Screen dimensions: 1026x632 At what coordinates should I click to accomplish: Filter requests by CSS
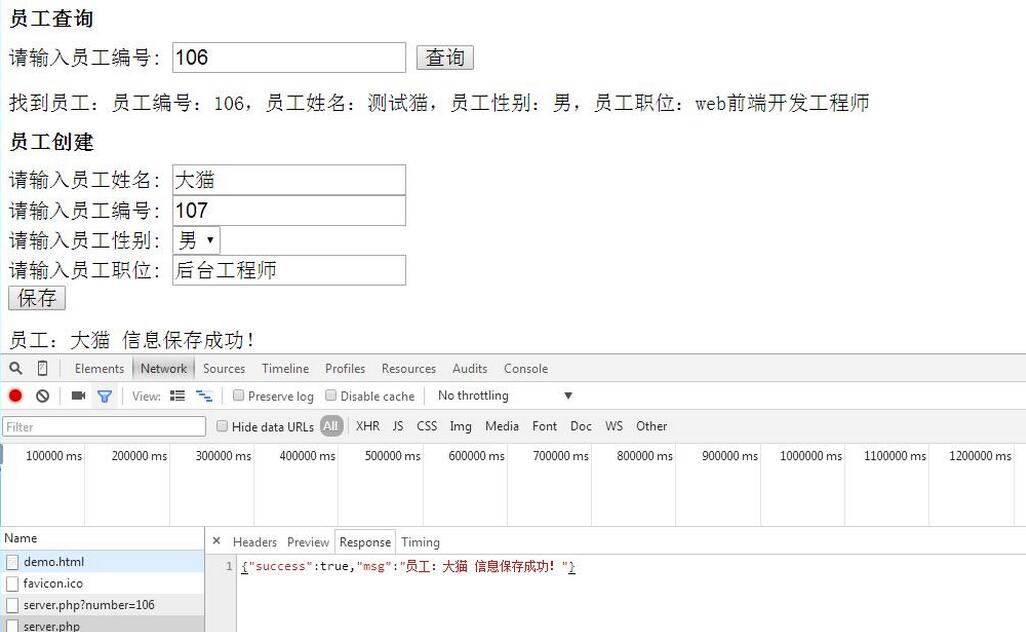click(x=427, y=426)
